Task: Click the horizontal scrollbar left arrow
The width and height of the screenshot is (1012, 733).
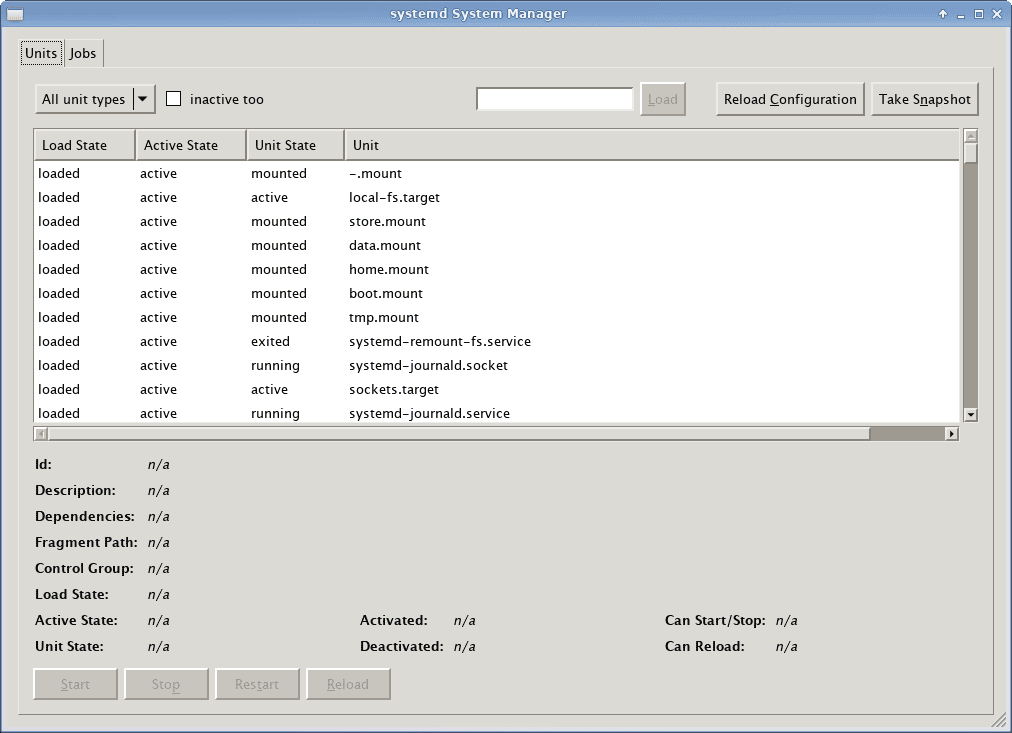Action: tap(41, 434)
